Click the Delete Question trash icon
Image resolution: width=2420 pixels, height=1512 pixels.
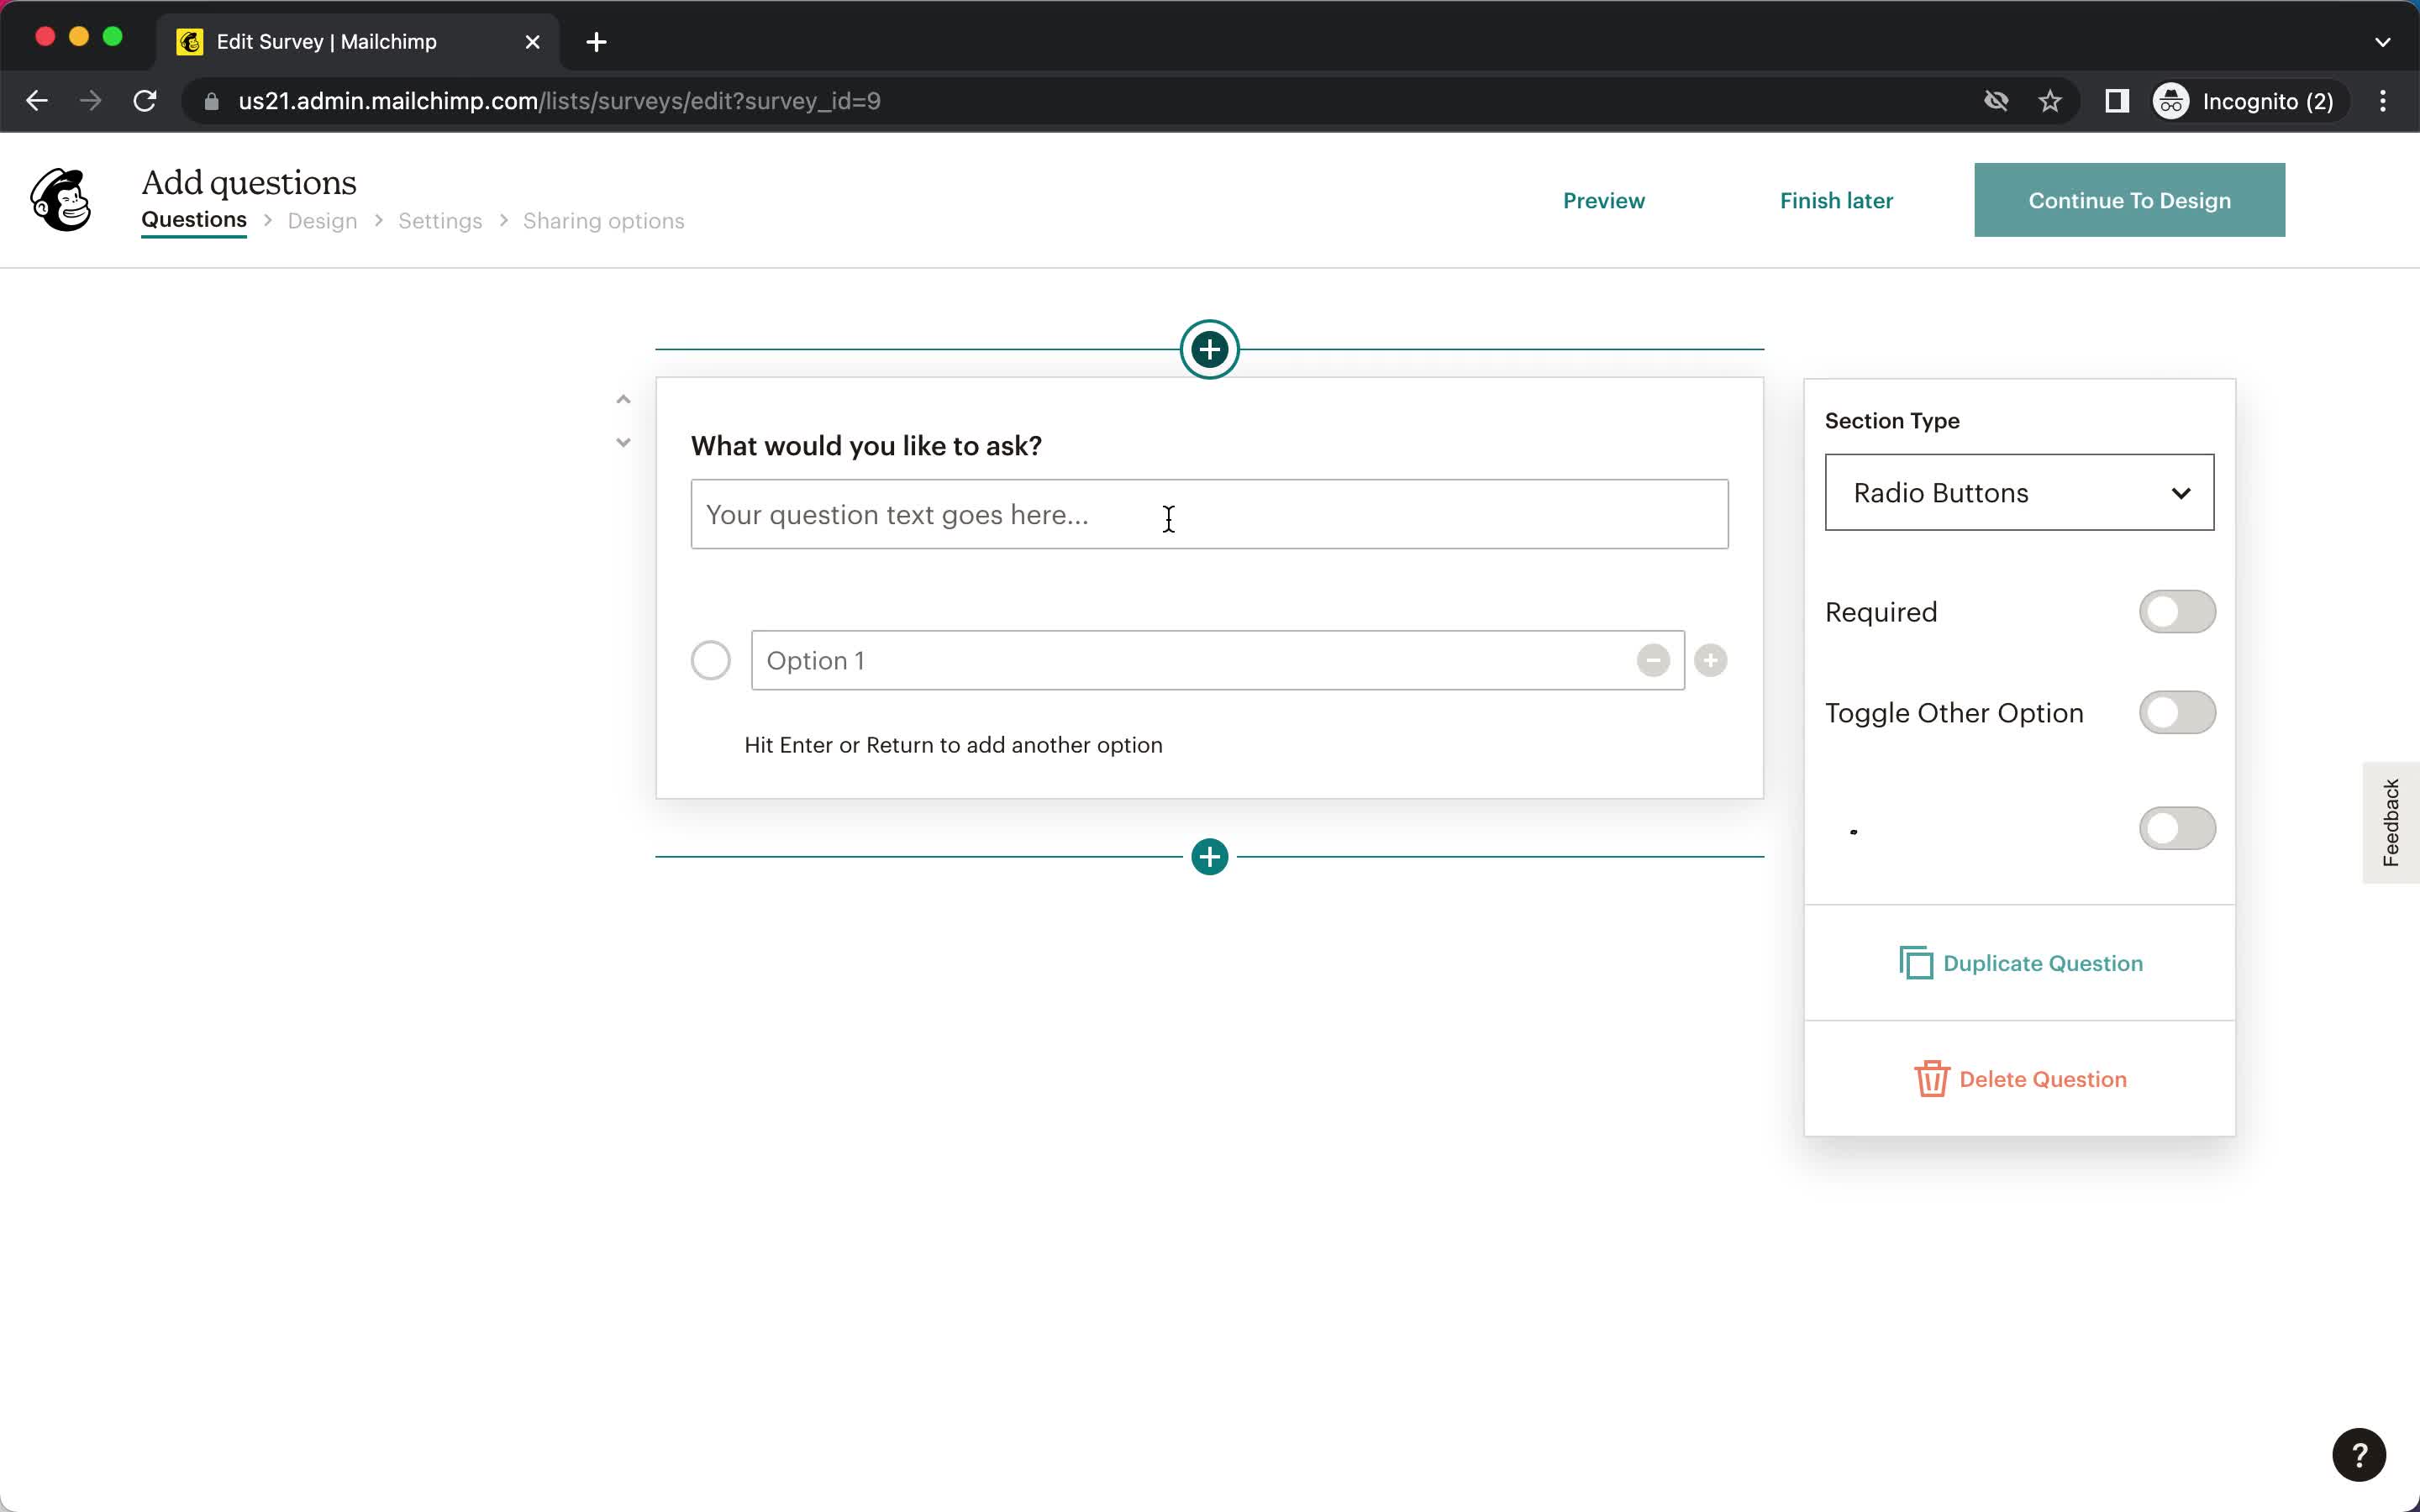tap(1930, 1079)
